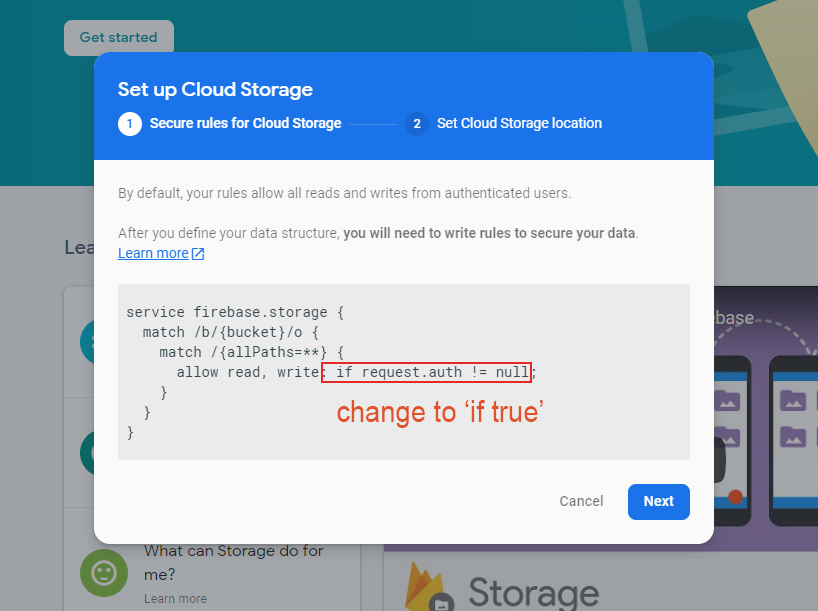This screenshot has height=611, width=818.
Task: Open the Learn more link in dialog
Action: (153, 253)
